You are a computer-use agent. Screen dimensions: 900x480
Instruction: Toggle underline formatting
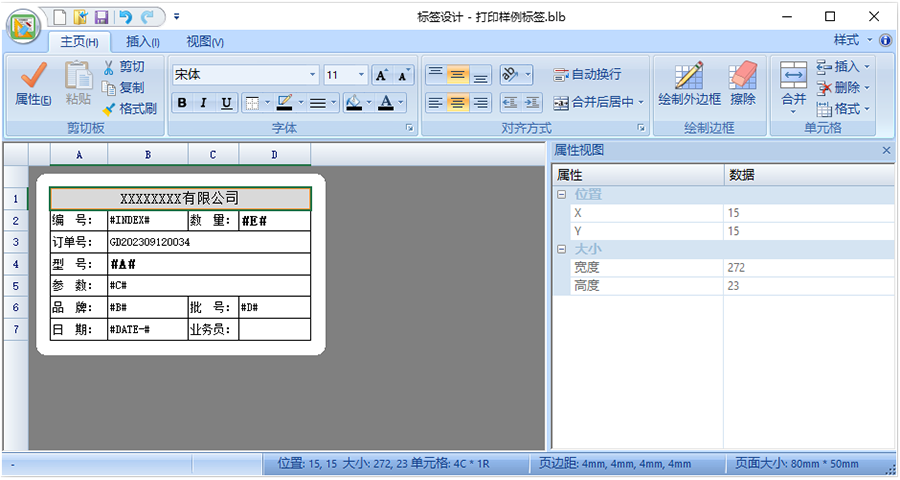tap(227, 103)
